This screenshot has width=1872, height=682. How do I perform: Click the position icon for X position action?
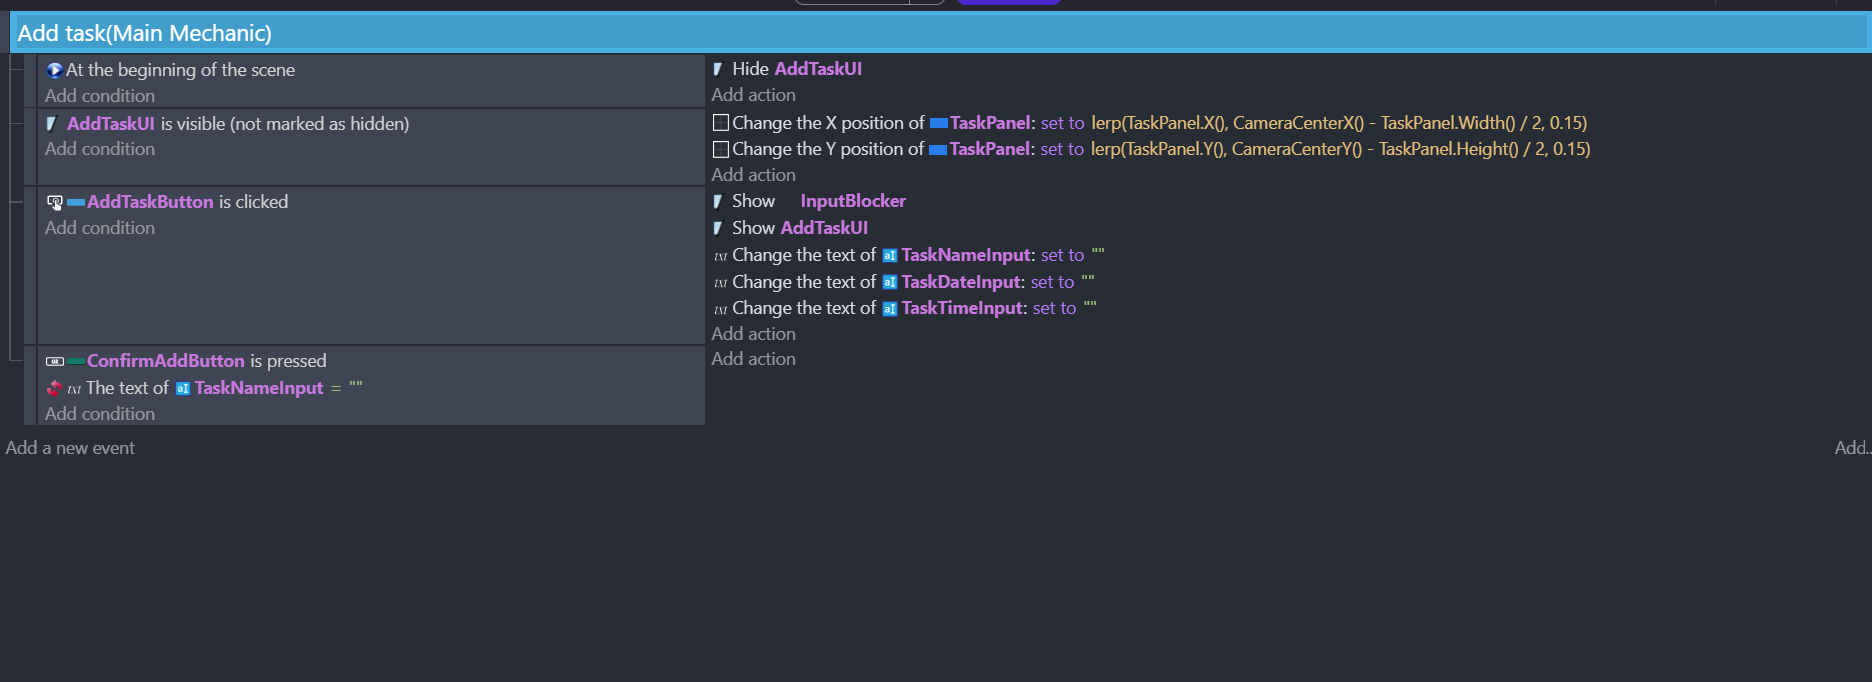pyautogui.click(x=720, y=123)
